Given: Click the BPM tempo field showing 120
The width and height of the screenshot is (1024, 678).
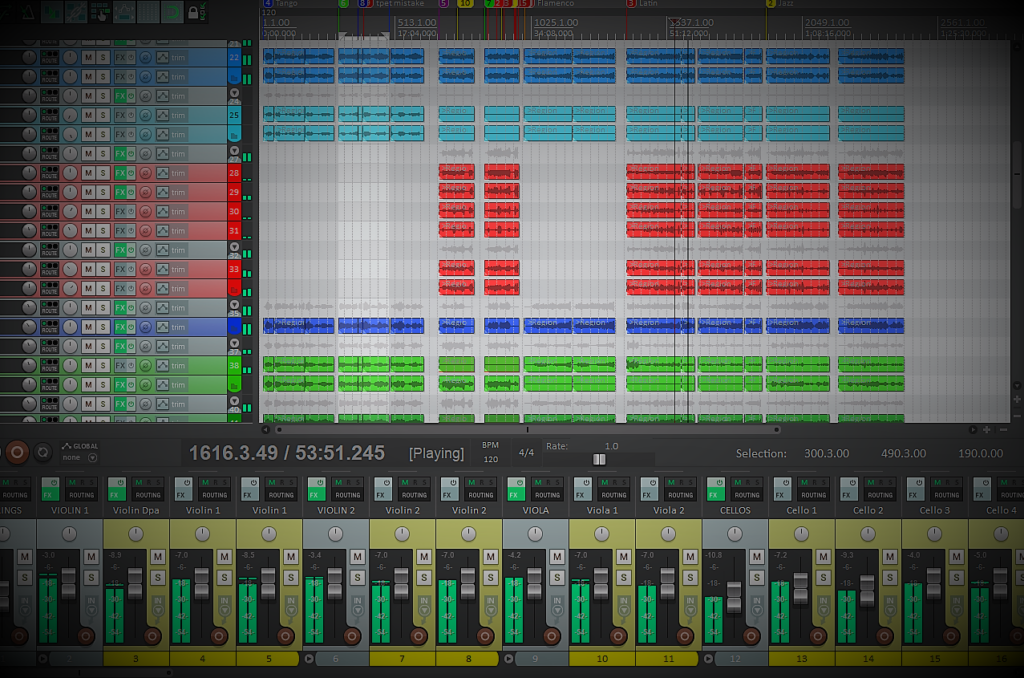Looking at the screenshot, I should tap(490, 459).
